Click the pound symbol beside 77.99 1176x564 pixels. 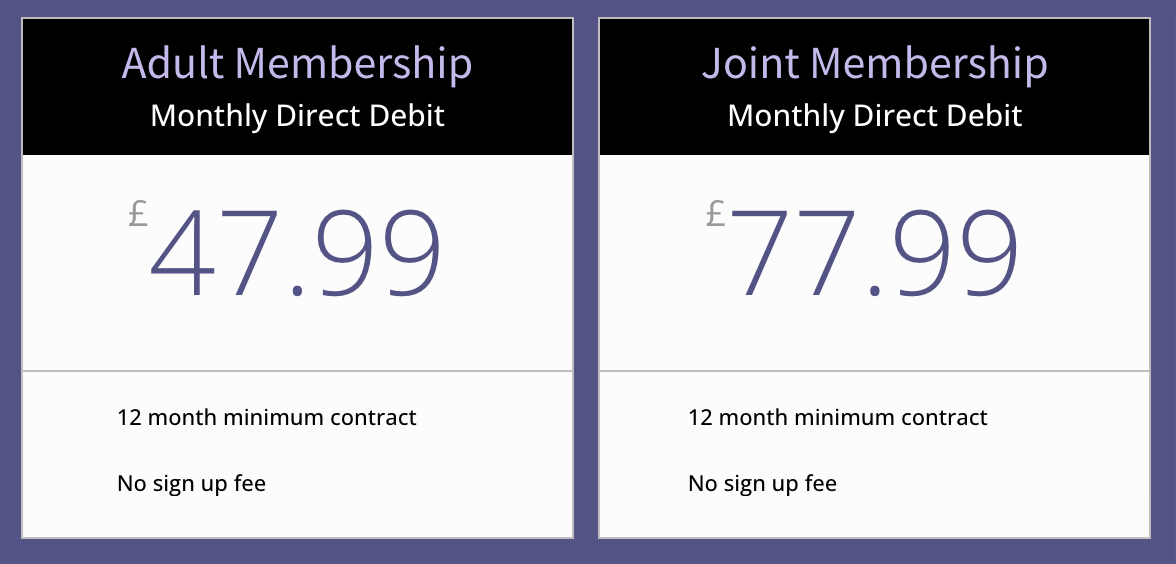coord(715,214)
